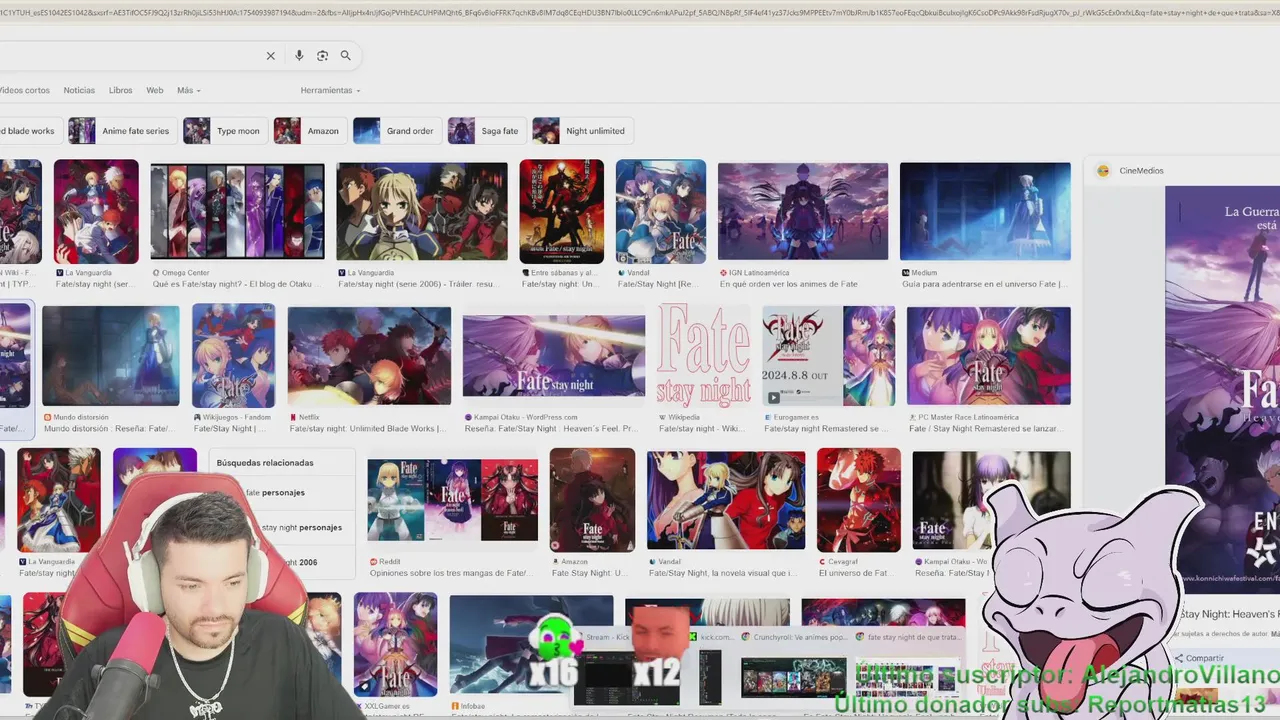1280x720 pixels.
Task: Open Google Lens image search icon
Action: 322,56
